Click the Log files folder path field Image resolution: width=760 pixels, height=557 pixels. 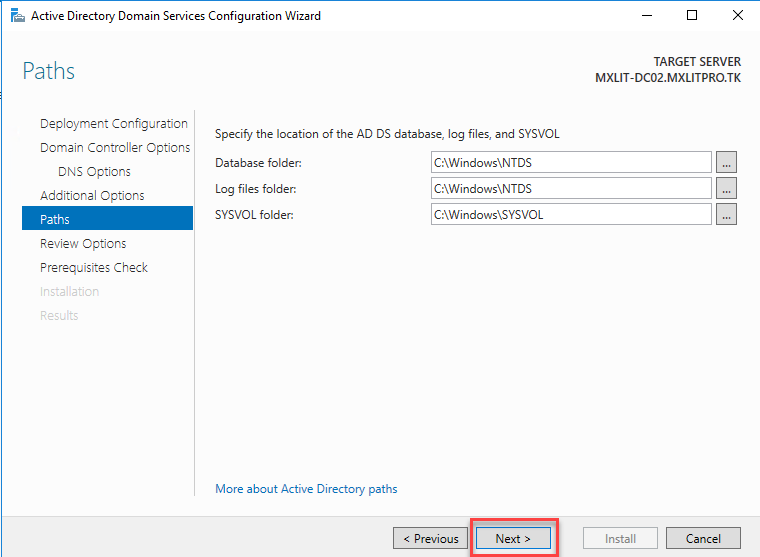[570, 188]
